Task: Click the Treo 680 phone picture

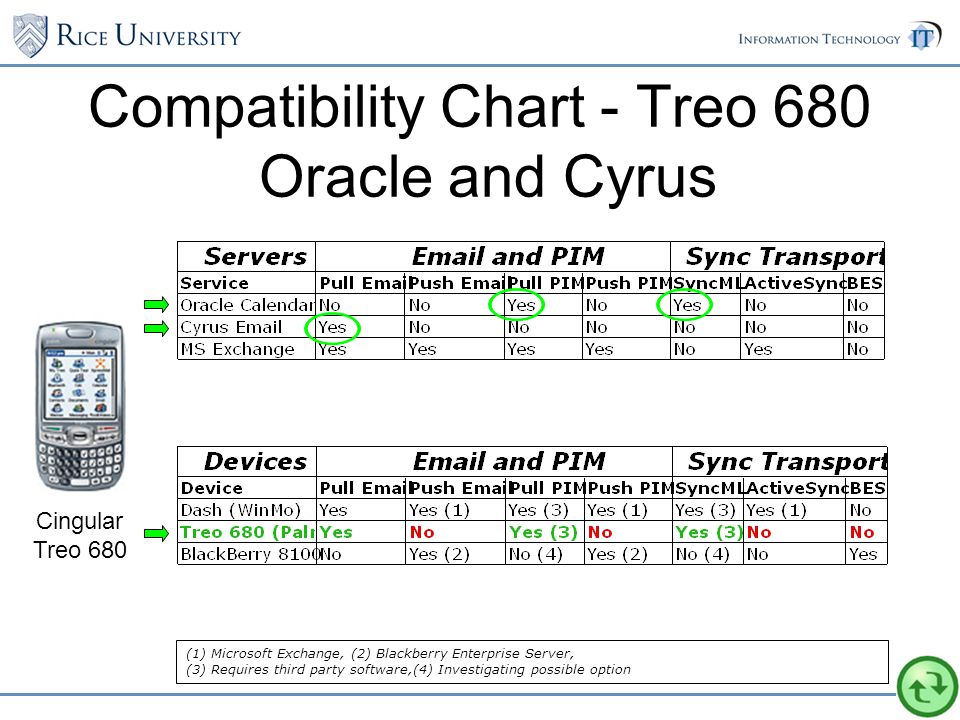Action: click(80, 407)
